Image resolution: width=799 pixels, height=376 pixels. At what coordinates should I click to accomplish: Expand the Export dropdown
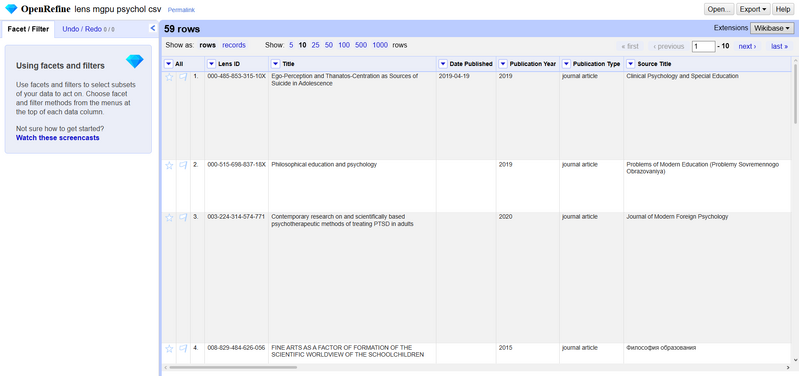[754, 9]
